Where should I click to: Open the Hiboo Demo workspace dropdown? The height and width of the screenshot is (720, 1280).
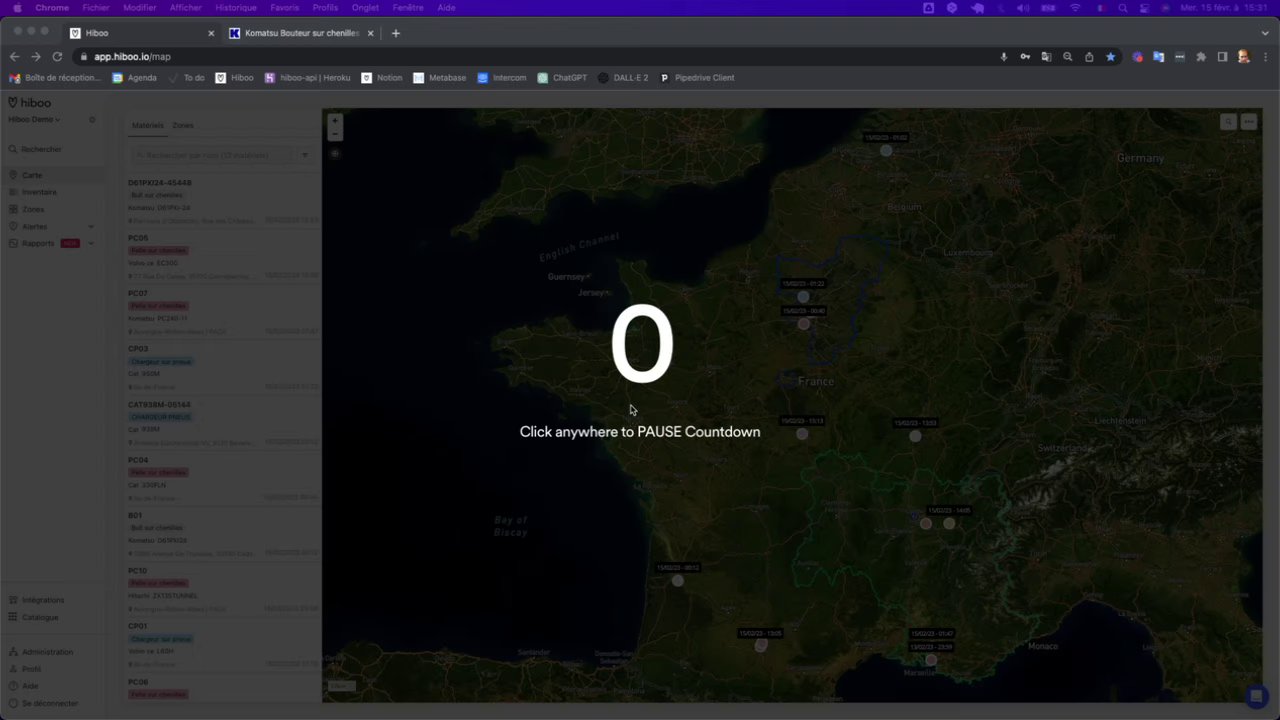pyautogui.click(x=35, y=120)
